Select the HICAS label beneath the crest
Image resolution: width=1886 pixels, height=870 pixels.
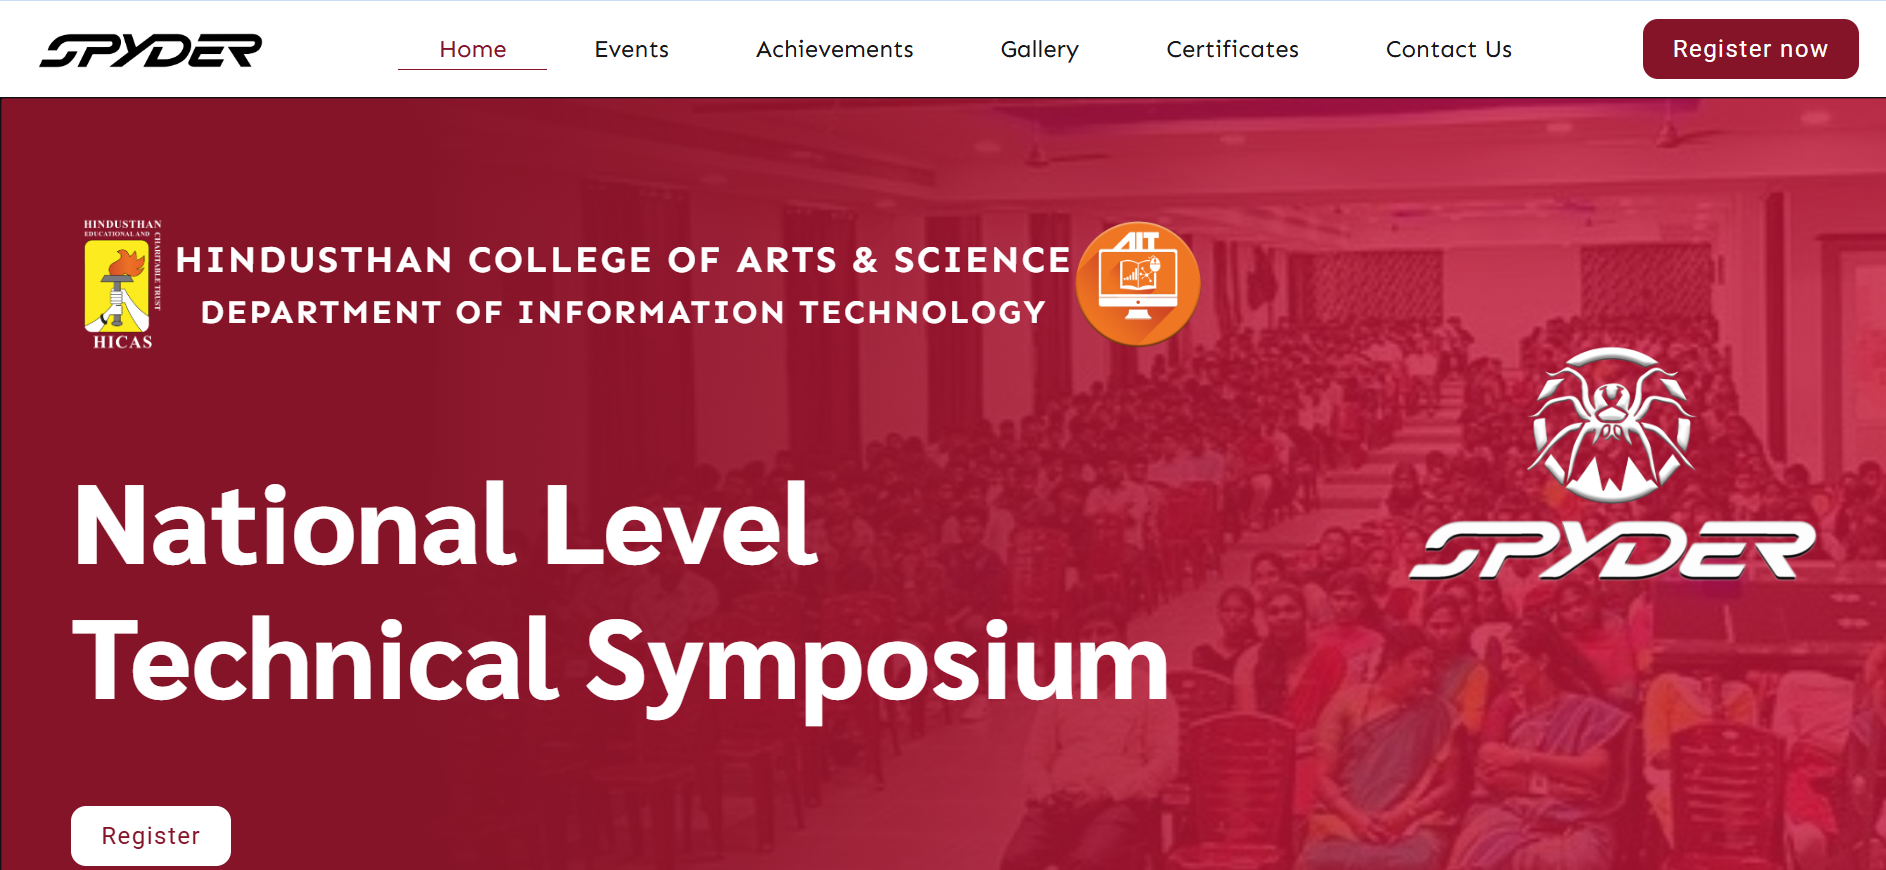[123, 342]
